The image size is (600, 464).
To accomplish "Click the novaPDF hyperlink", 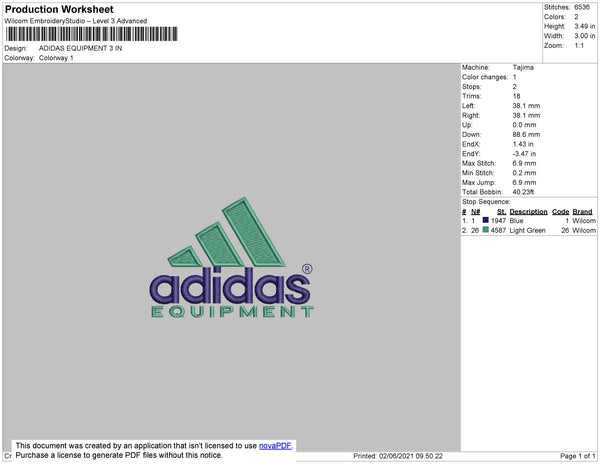I will click(x=275, y=446).
